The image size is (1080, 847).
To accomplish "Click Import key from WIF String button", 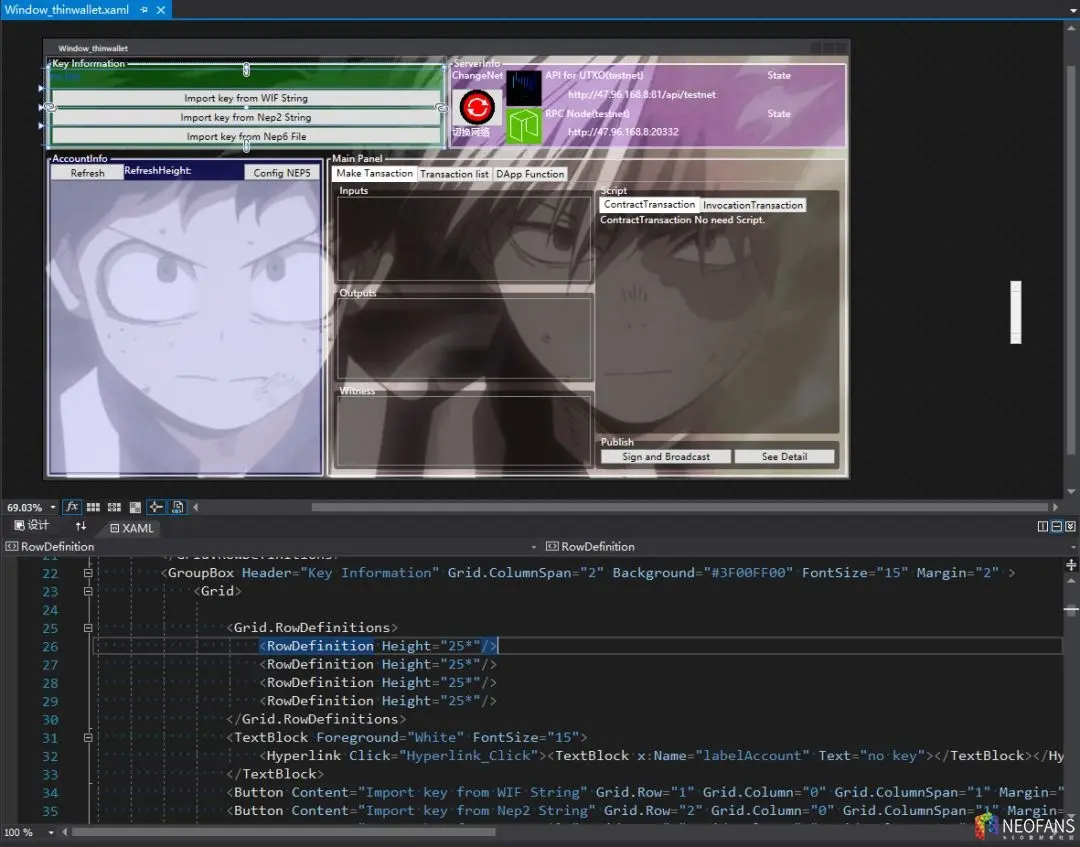I will point(246,98).
